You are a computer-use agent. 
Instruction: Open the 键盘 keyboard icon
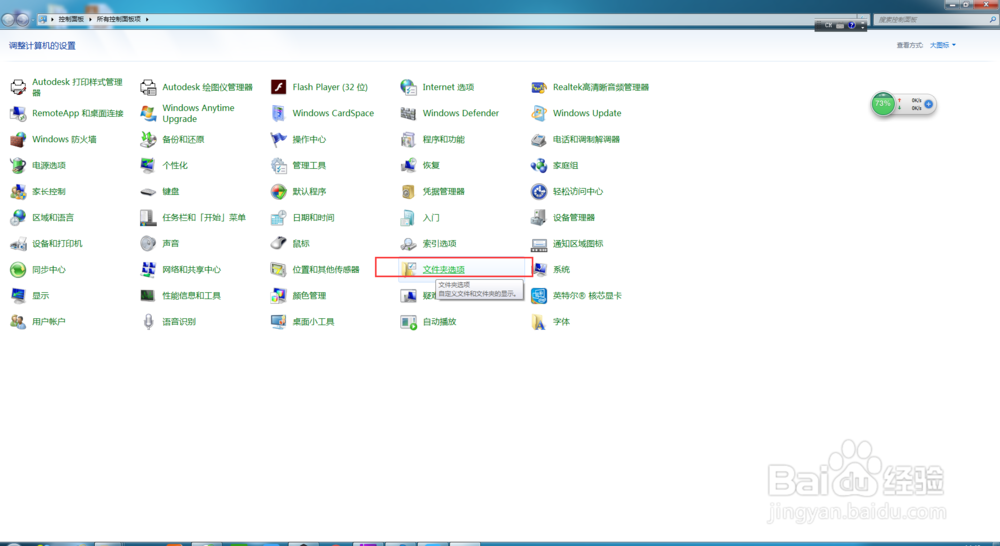click(x=148, y=191)
